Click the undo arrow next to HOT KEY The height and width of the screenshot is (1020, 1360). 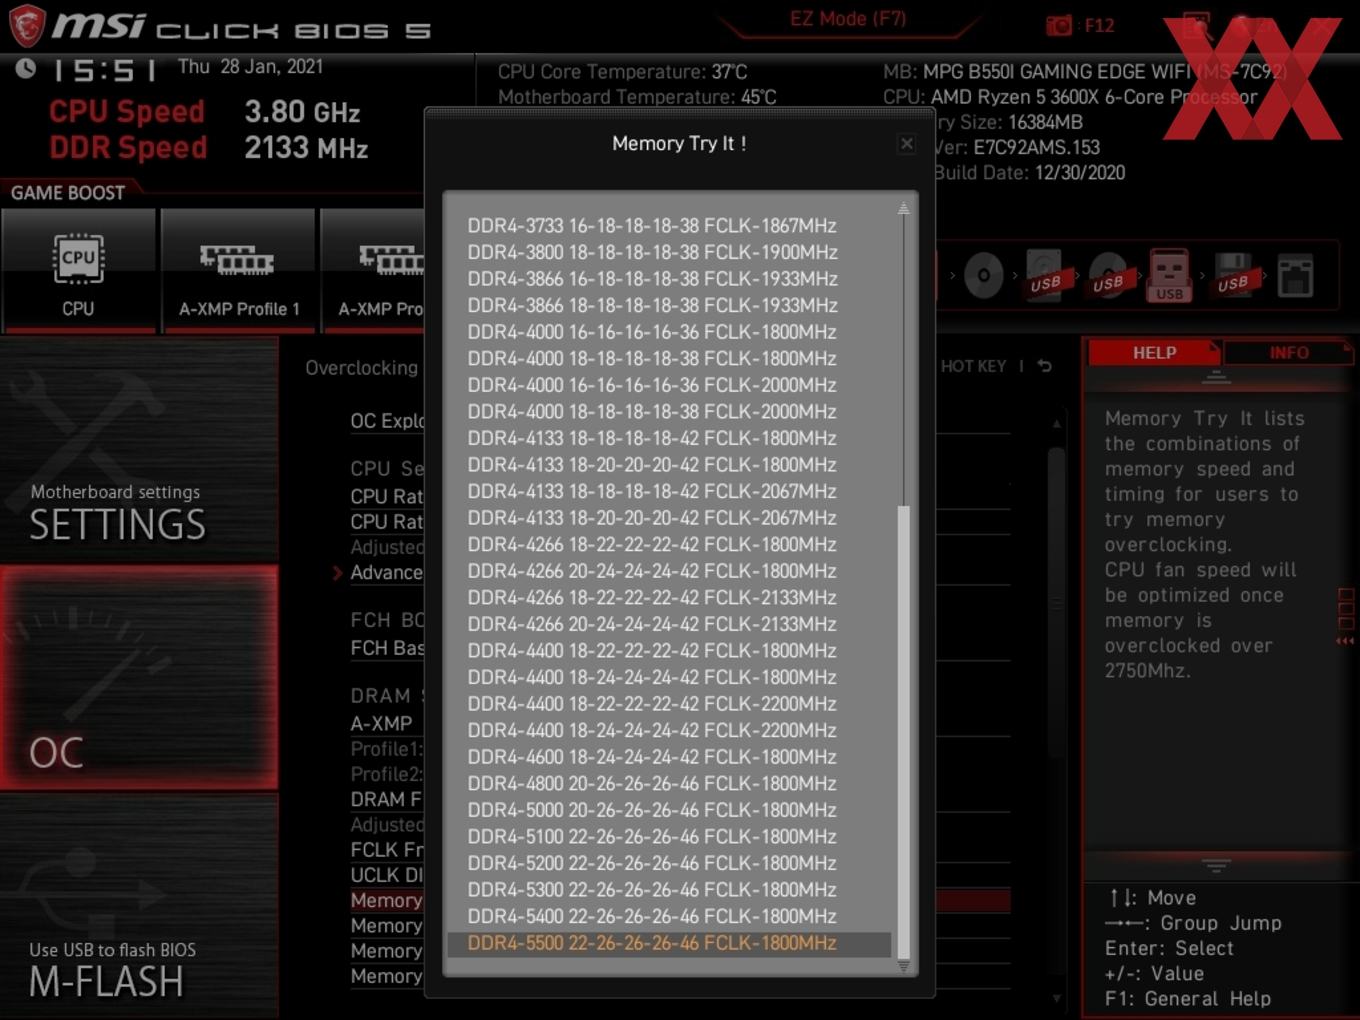(x=1044, y=366)
